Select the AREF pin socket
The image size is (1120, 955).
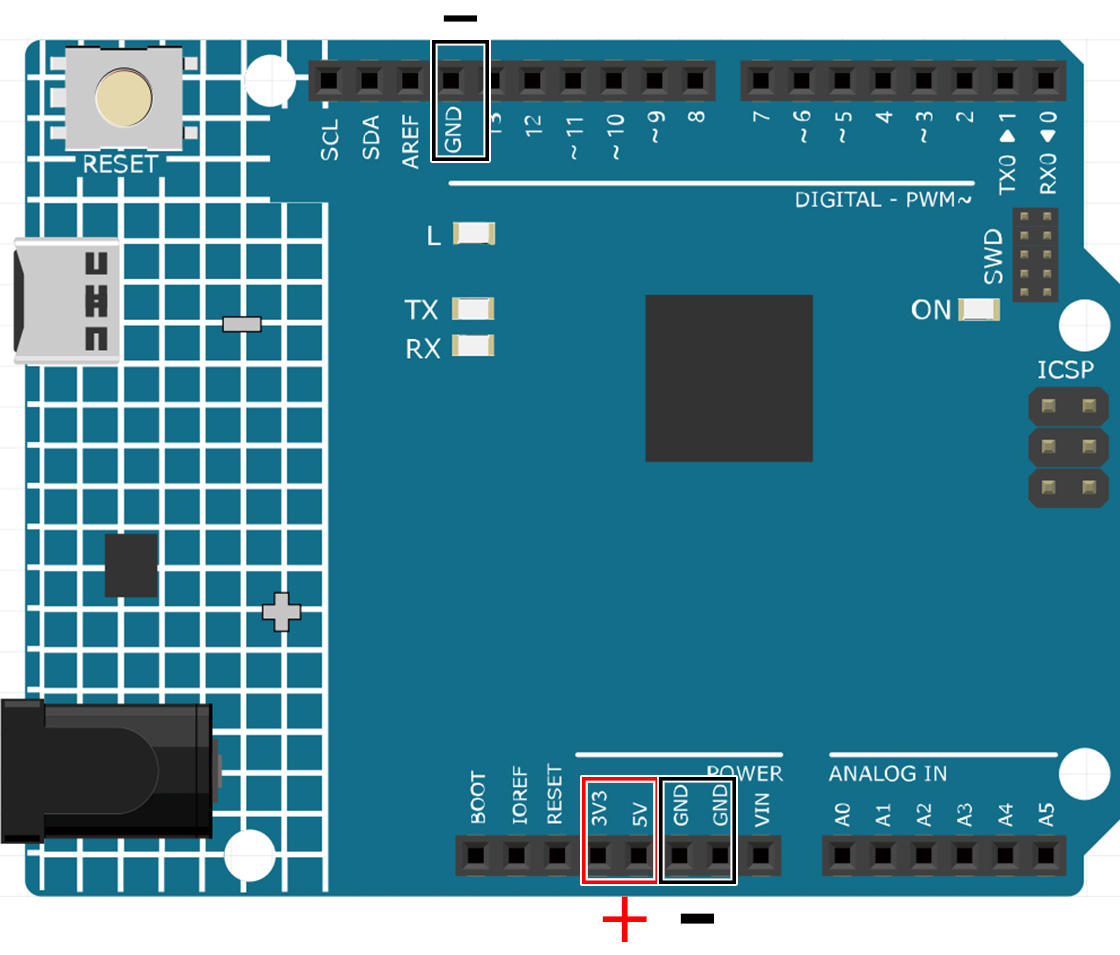[410, 80]
